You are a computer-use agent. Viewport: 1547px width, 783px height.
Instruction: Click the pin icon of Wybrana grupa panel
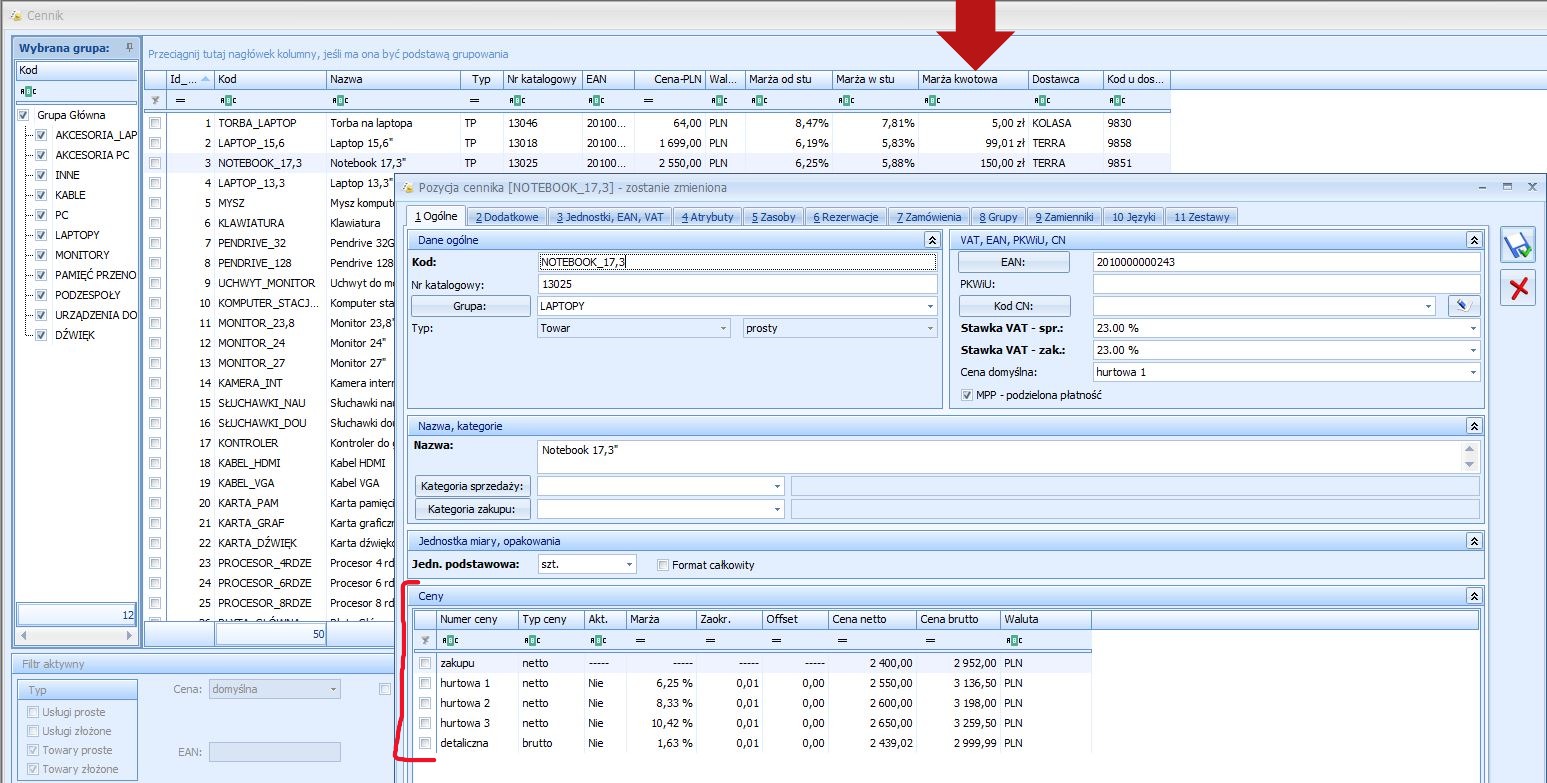tap(129, 48)
